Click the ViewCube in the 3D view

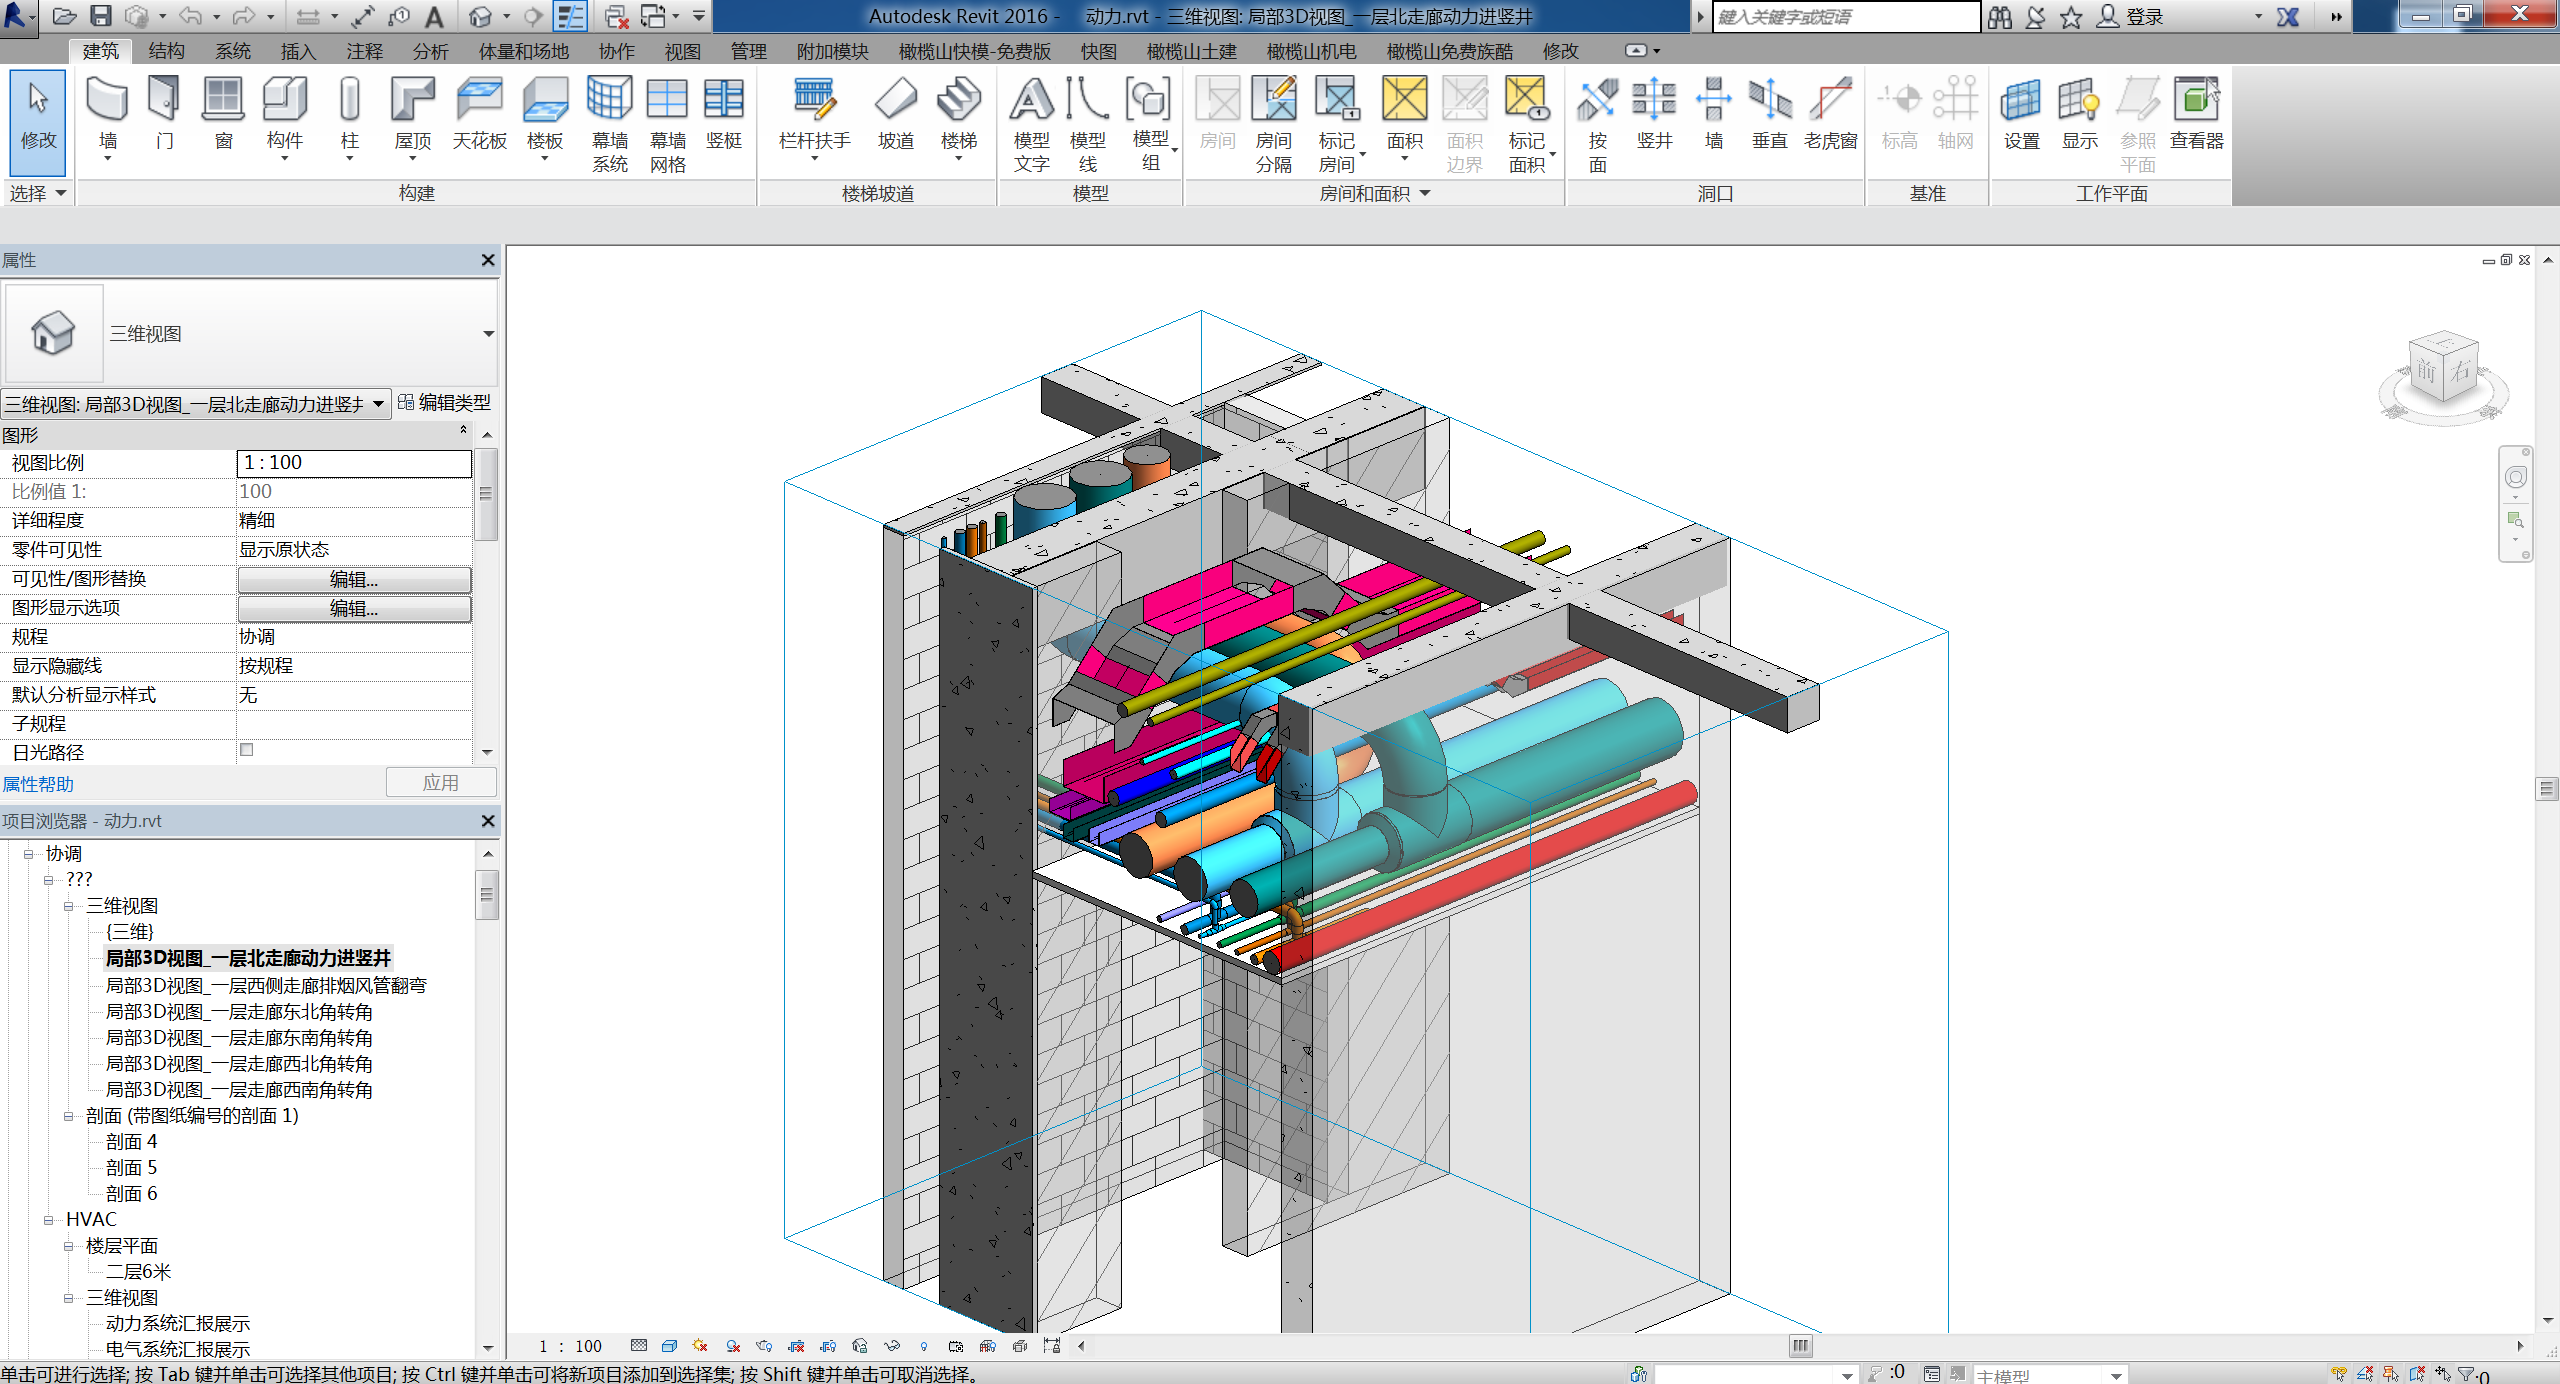tap(2443, 372)
